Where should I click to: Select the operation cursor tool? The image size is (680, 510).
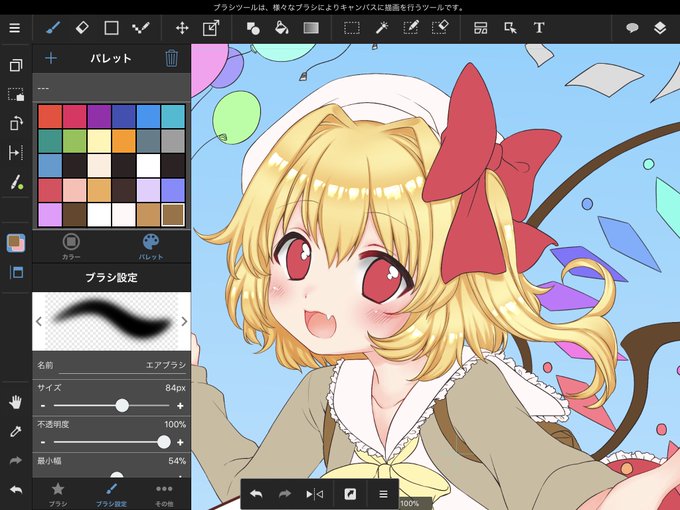[x=510, y=28]
